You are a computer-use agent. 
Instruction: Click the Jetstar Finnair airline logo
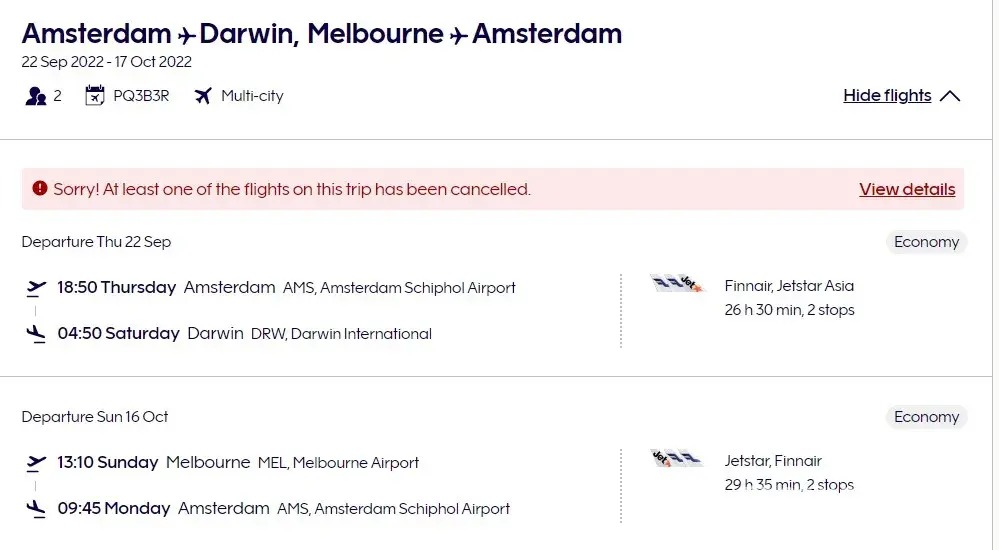(x=676, y=459)
